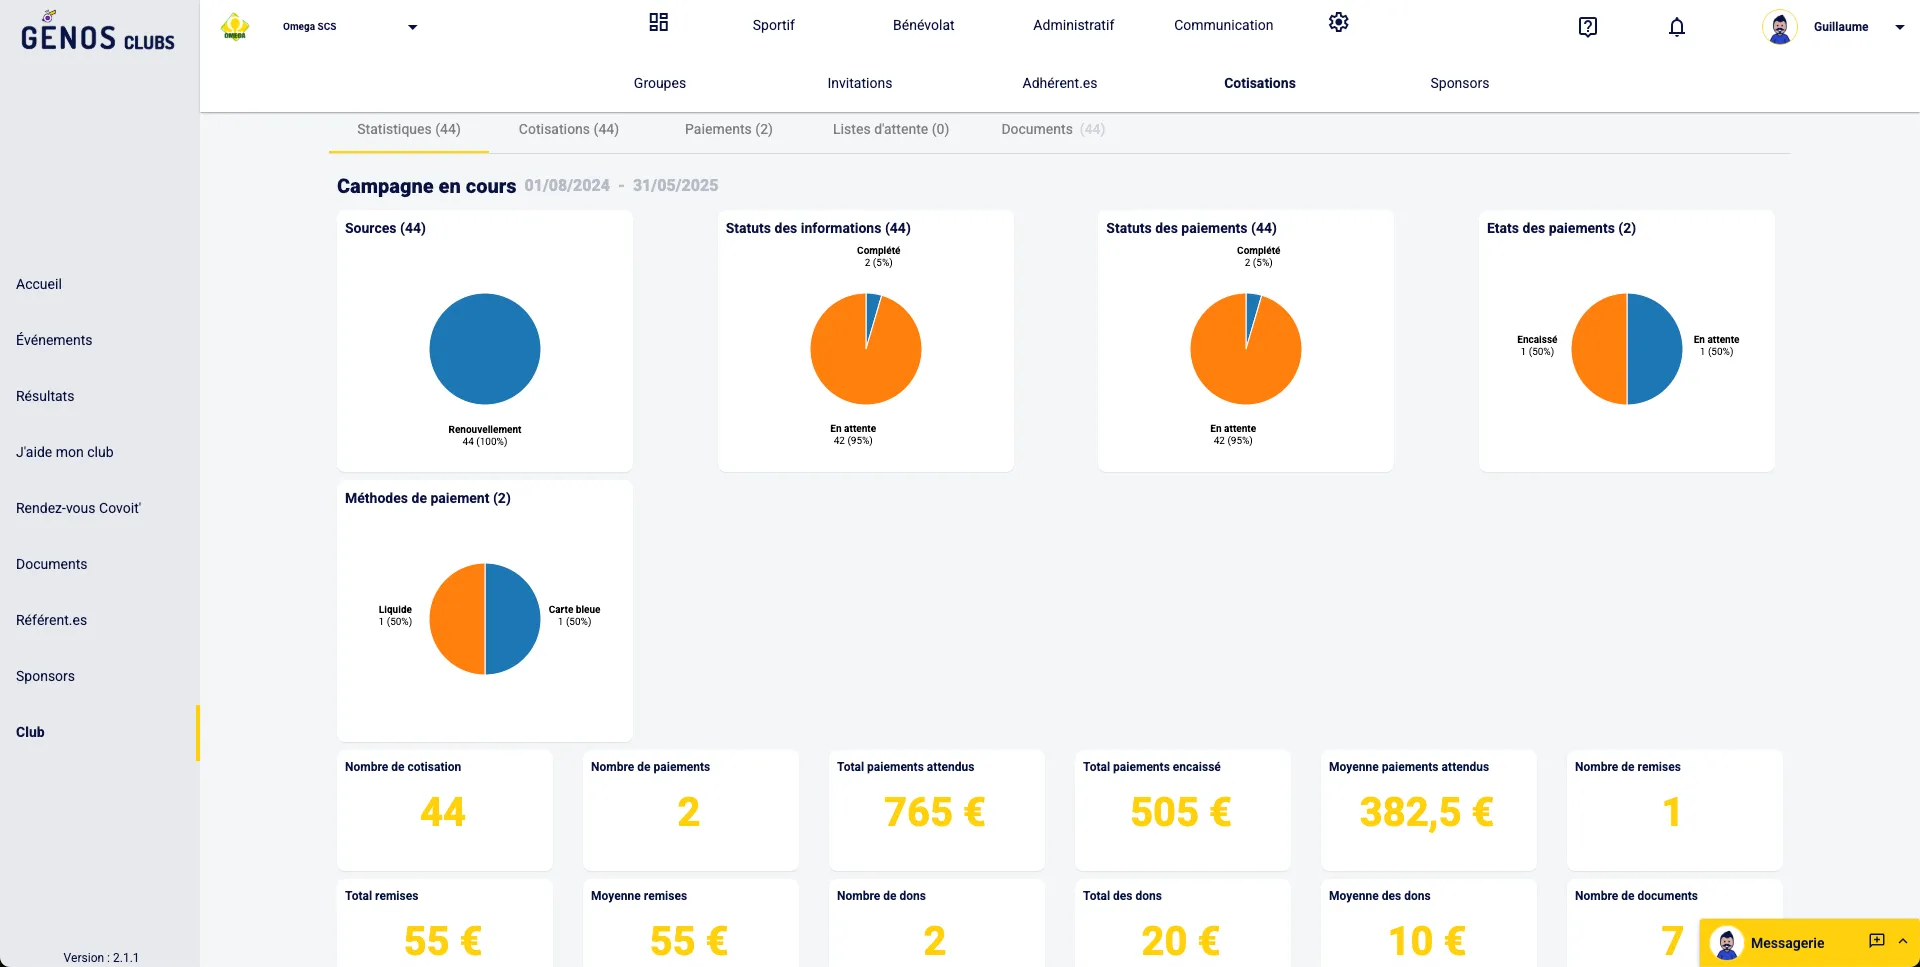Click the Omega SCS club logo
The width and height of the screenshot is (1920, 967).
(235, 27)
